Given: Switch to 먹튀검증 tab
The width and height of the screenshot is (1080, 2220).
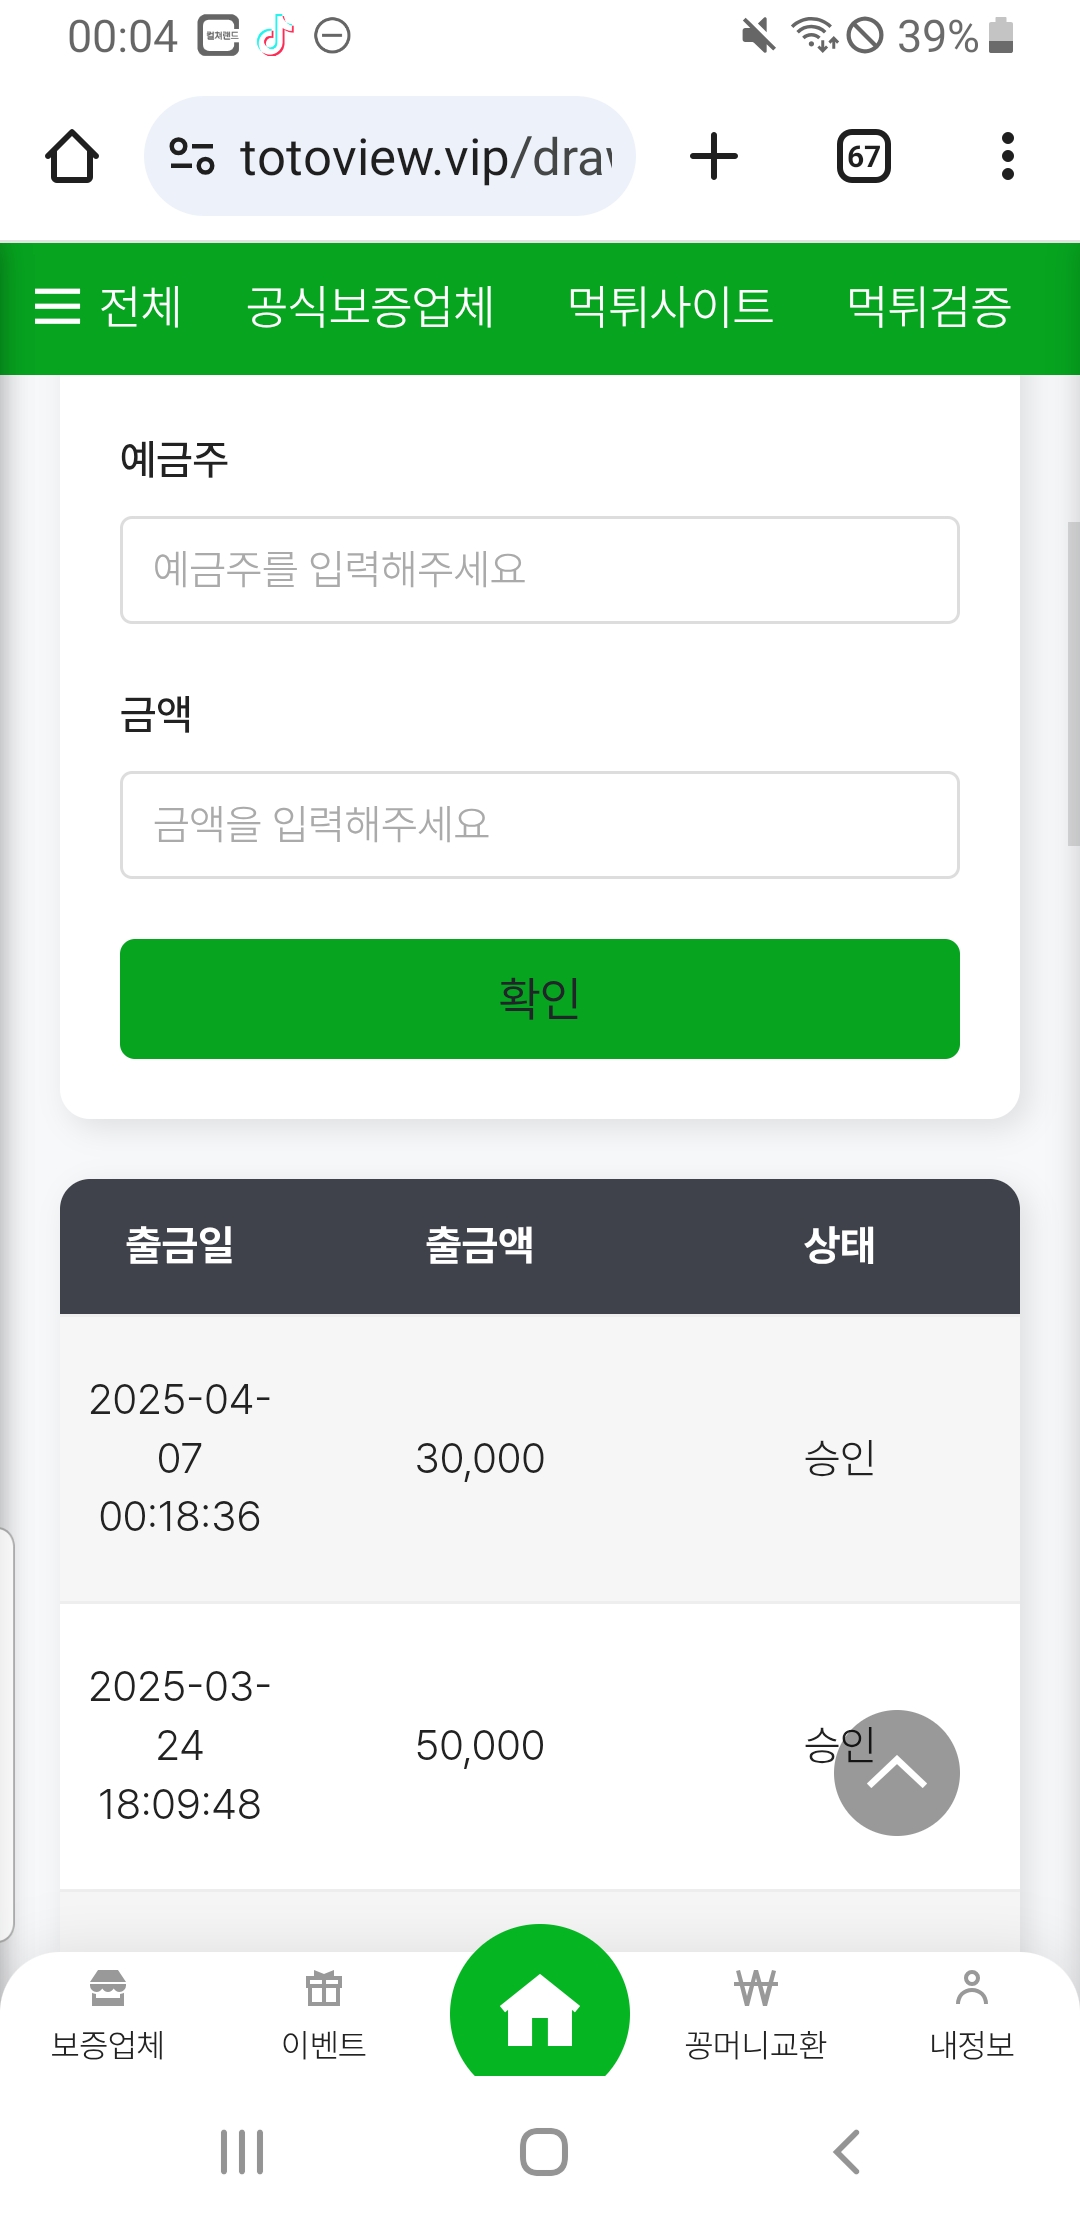Looking at the screenshot, I should pos(928,307).
